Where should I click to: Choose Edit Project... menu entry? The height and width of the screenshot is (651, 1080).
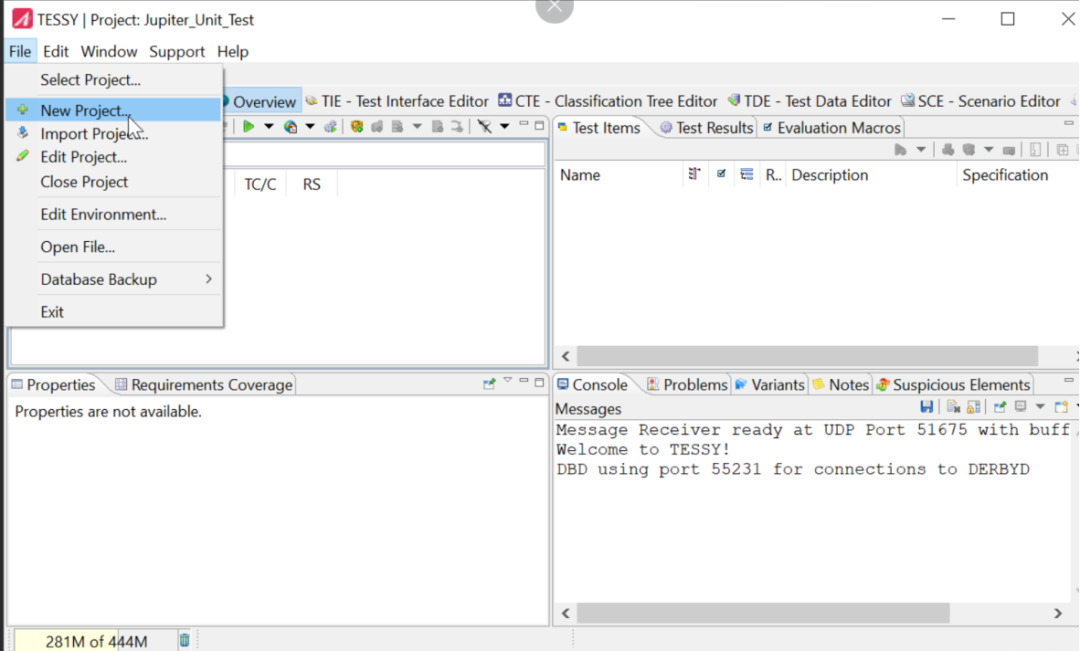[x=114, y=157]
